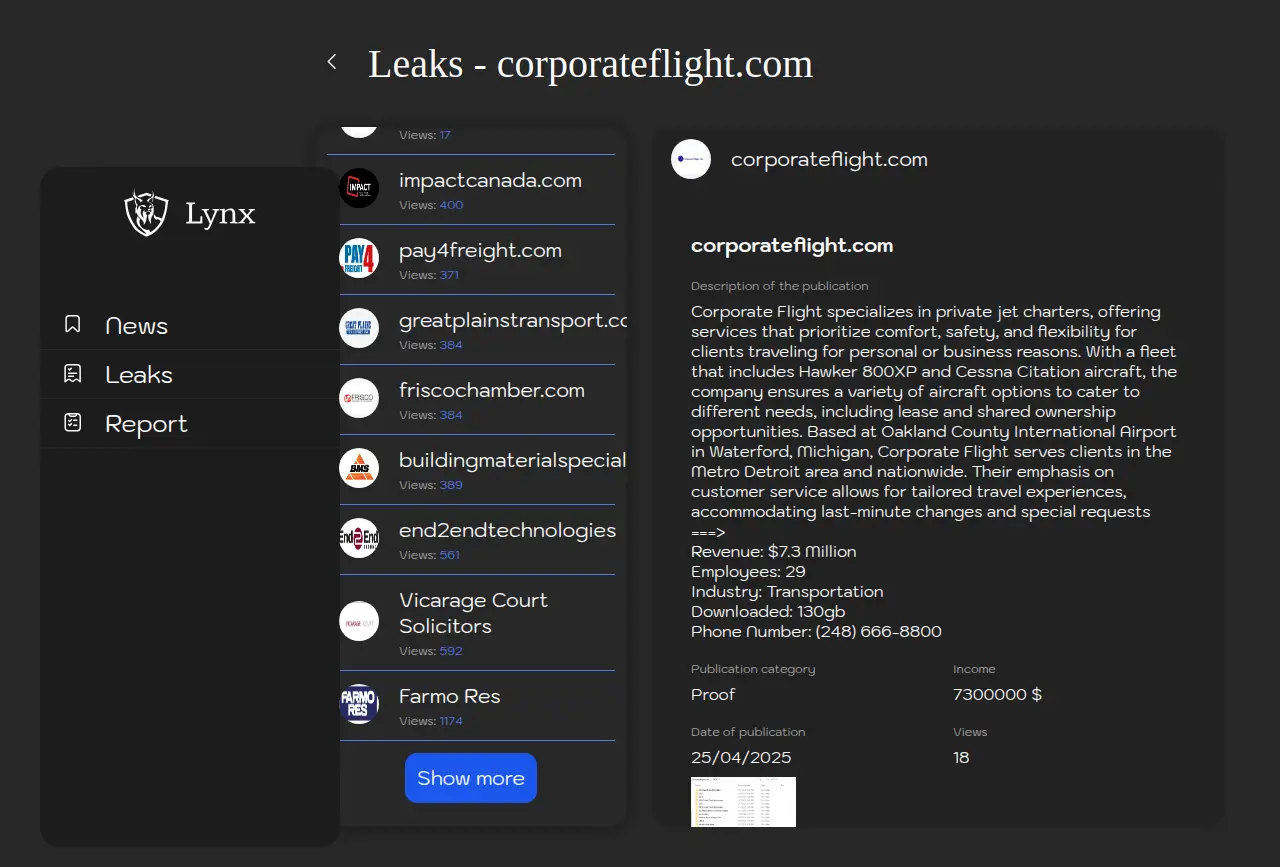Image resolution: width=1280 pixels, height=867 pixels.
Task: Click the News bookmark icon
Action: [73, 324]
